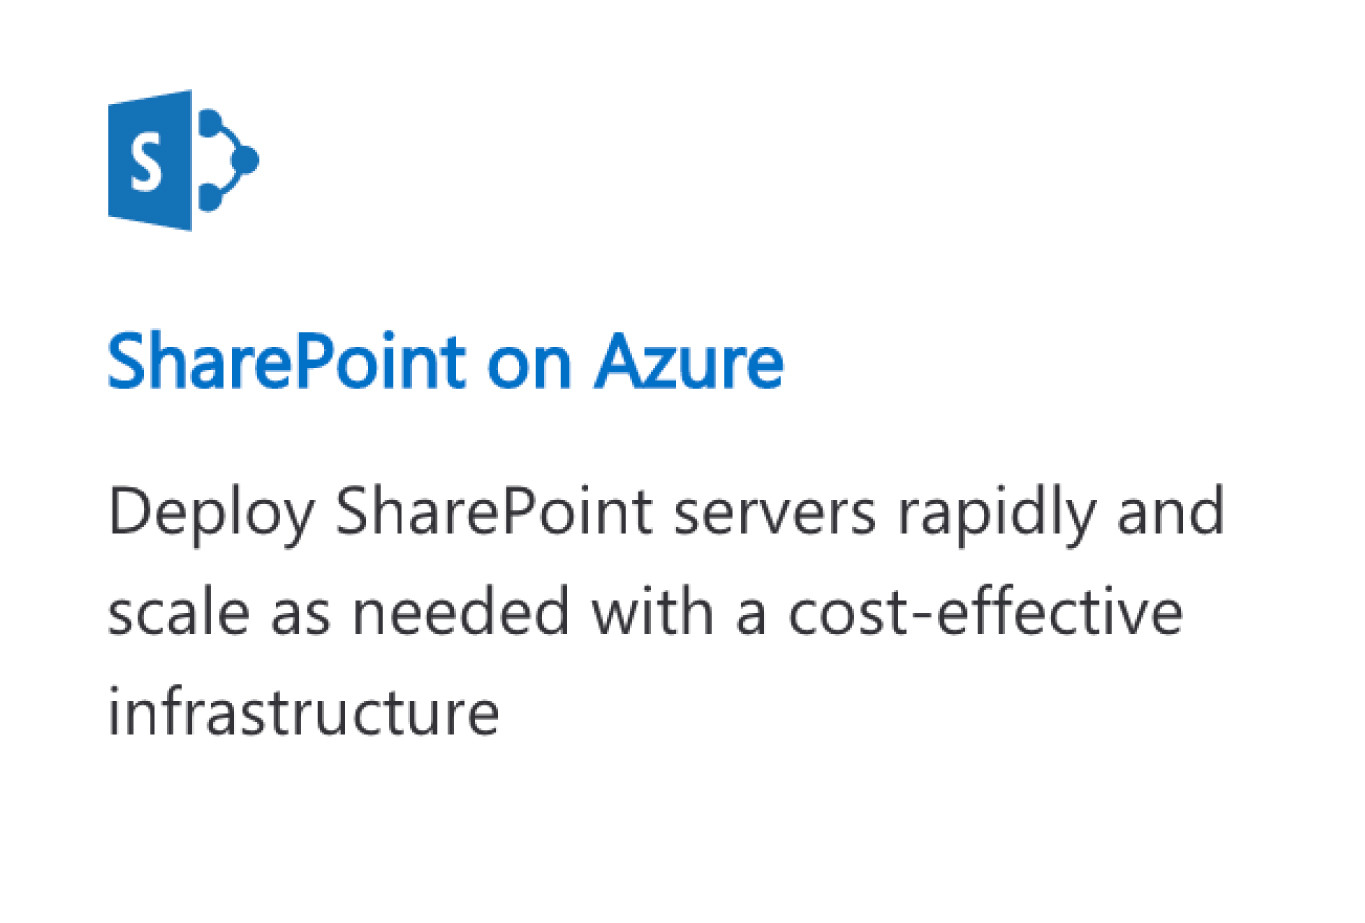Click the SharePoint logo icon
Screen dimensions: 1365x923
[x=184, y=160]
